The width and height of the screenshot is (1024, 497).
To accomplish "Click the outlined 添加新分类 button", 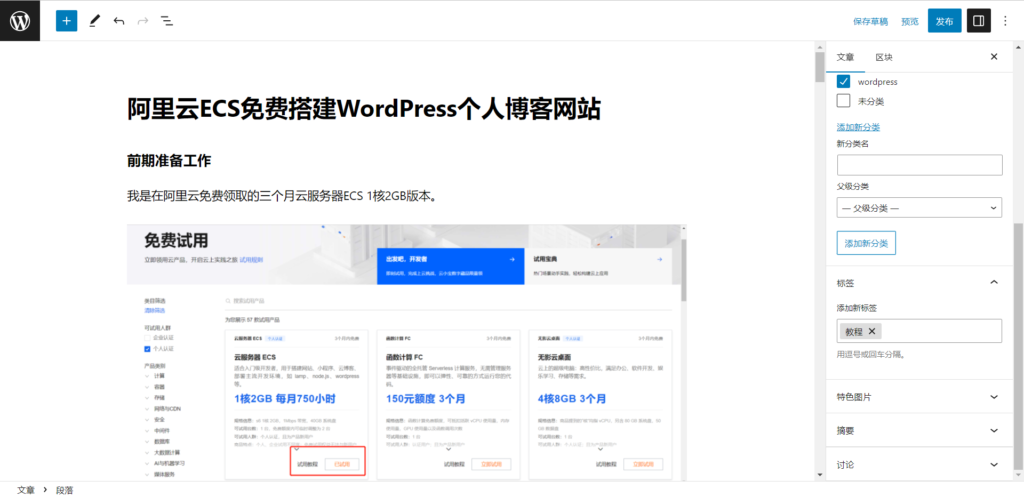I will pos(866,243).
